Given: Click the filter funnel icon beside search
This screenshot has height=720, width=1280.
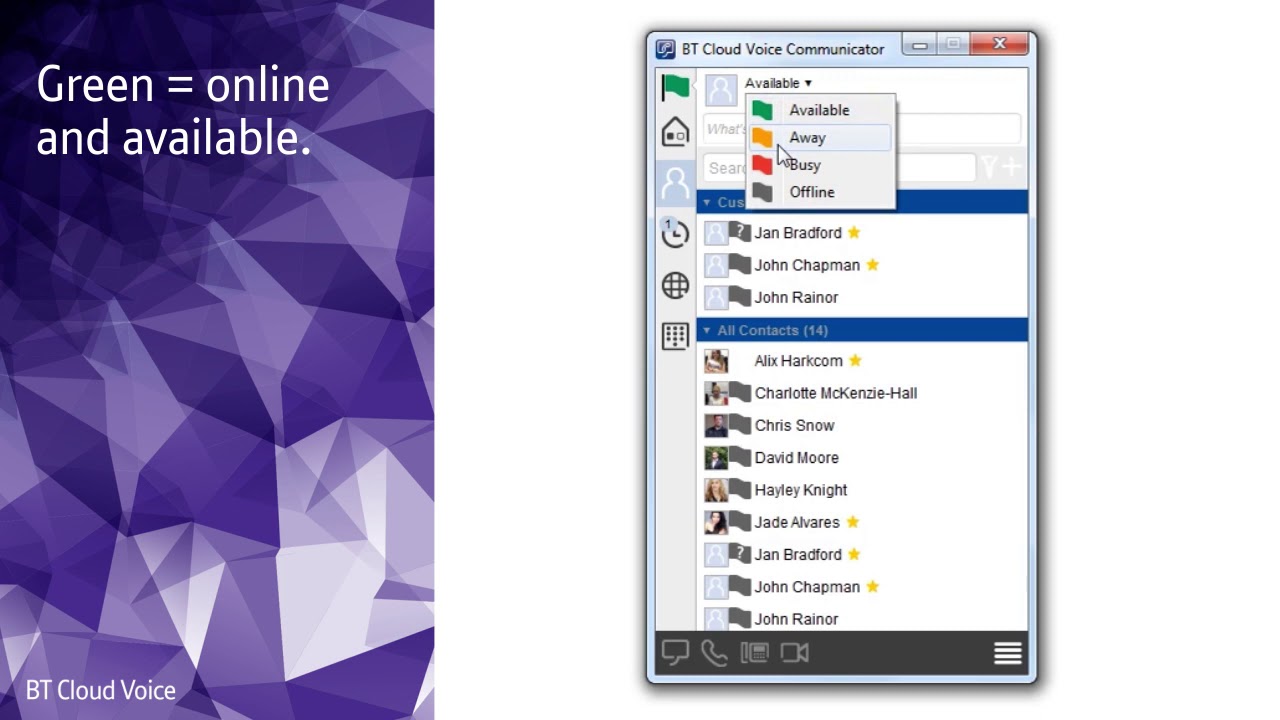Looking at the screenshot, I should pos(990,168).
